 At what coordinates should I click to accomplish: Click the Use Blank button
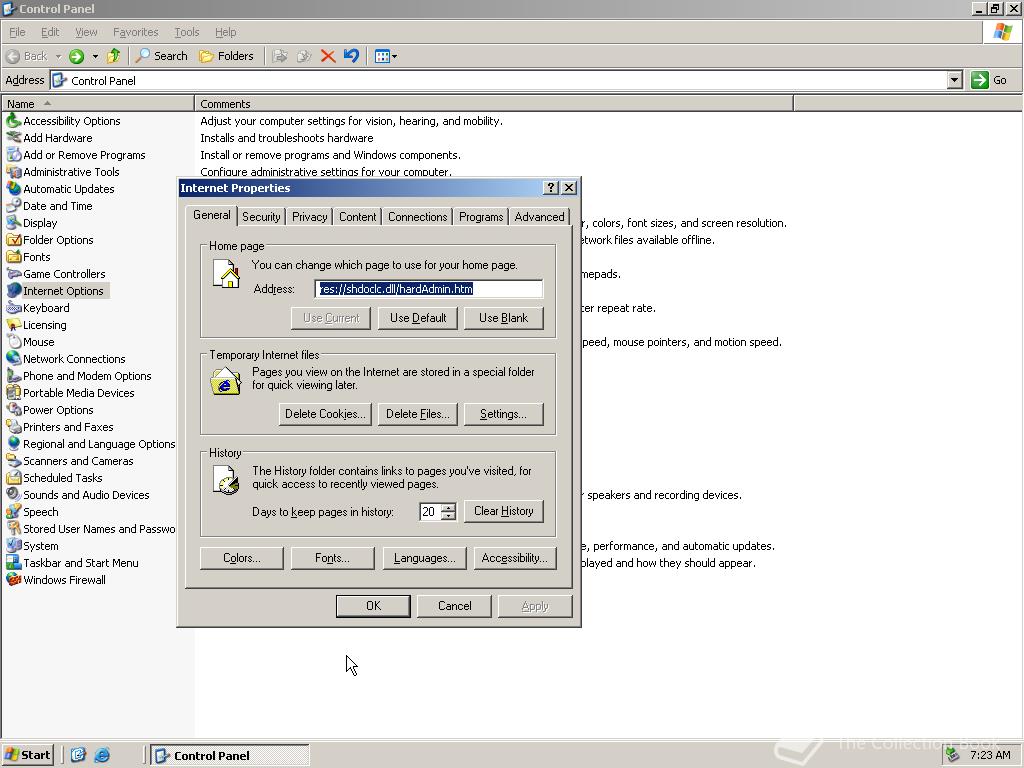pyautogui.click(x=504, y=318)
